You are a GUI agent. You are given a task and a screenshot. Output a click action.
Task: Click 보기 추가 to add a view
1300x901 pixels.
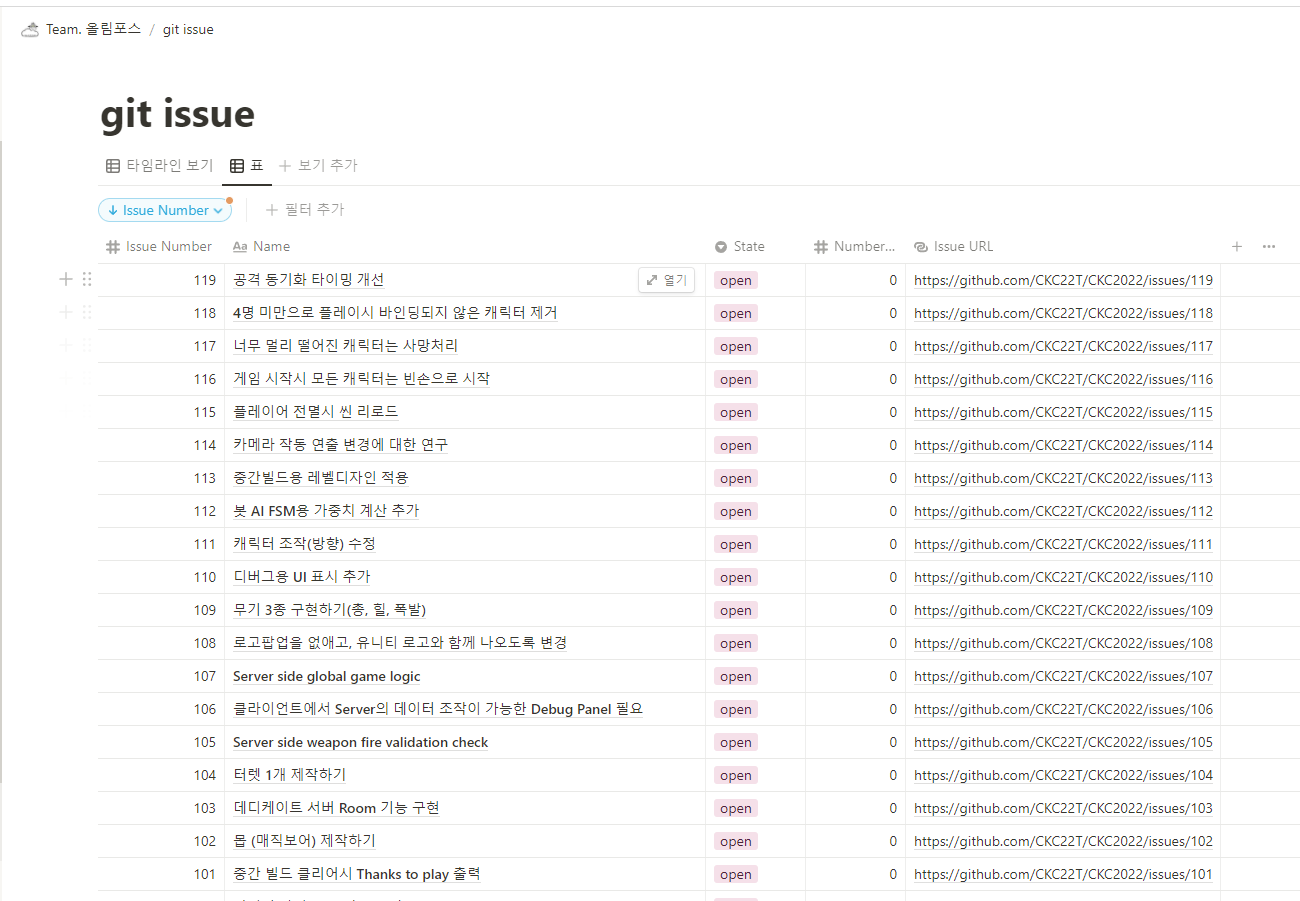[318, 166]
